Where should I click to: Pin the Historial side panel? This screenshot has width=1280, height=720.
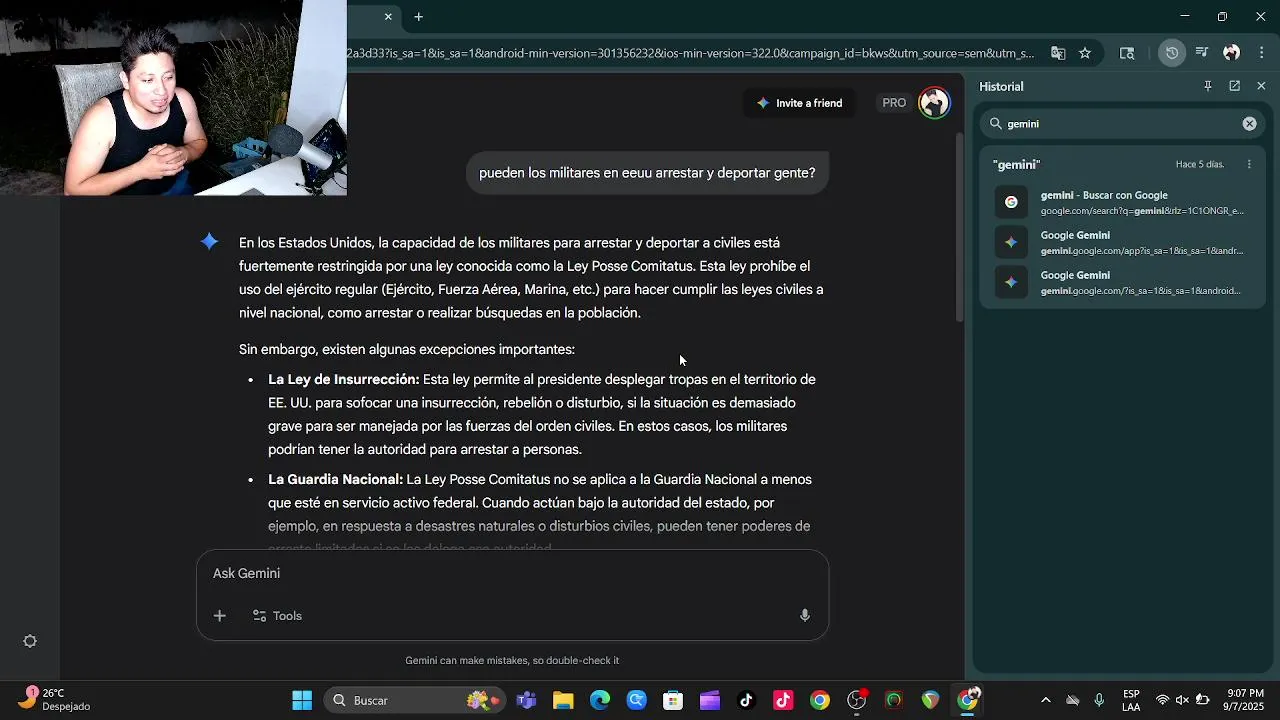point(1208,86)
